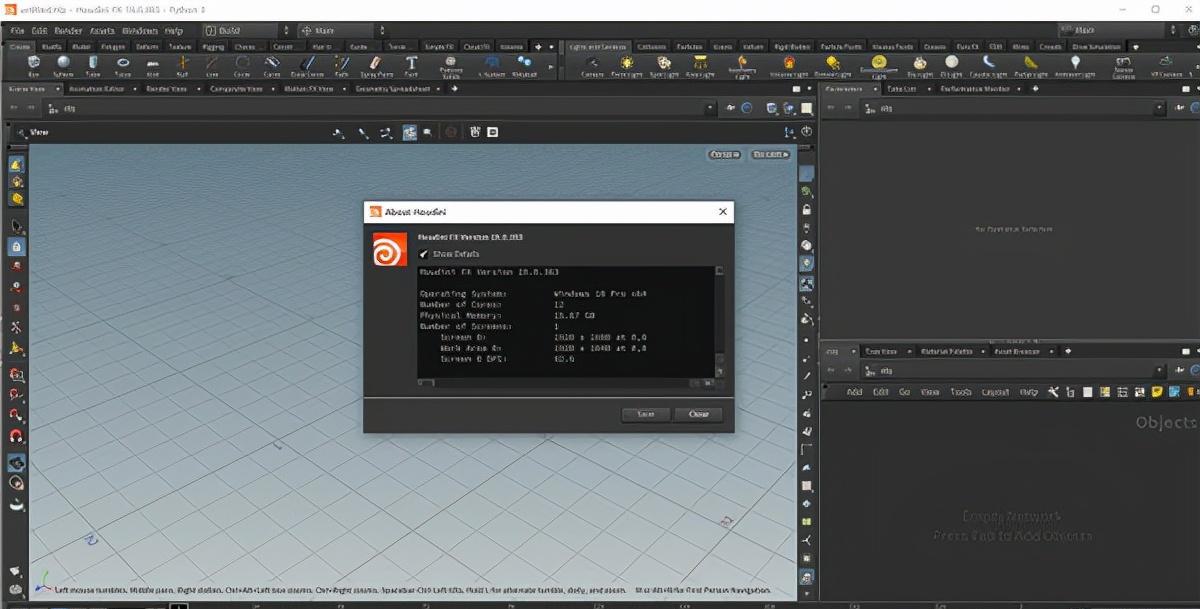Select the Sphere shelf tool
This screenshot has height=609, width=1200.
coord(62,66)
